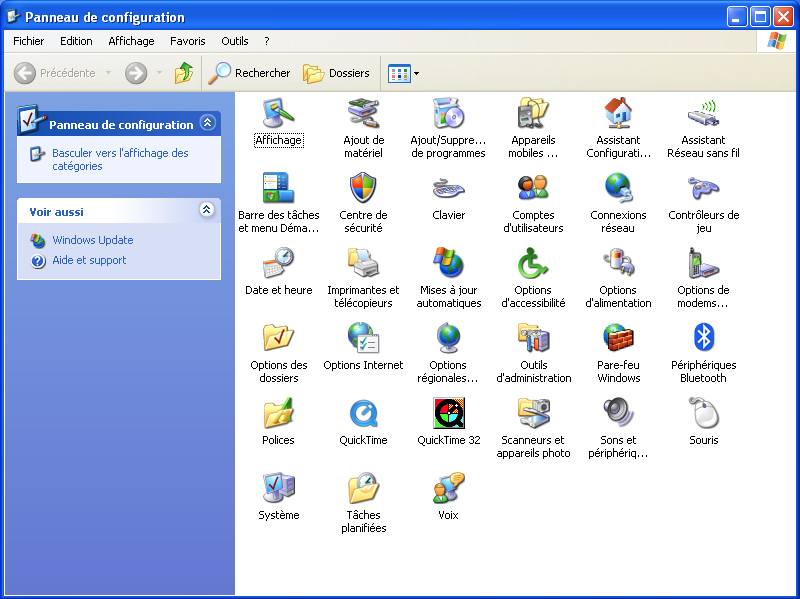Open Mises à jour automatiques icon

448,263
